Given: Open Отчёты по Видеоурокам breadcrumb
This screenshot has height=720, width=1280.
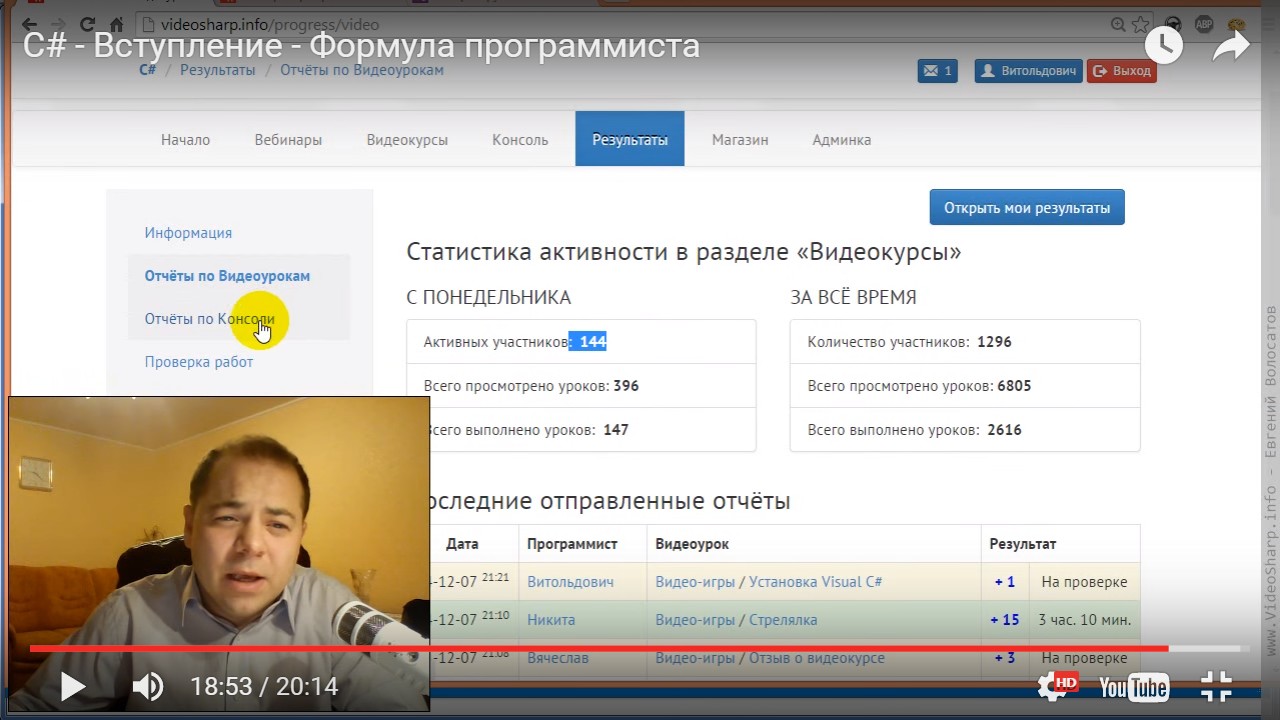Looking at the screenshot, I should pos(362,70).
